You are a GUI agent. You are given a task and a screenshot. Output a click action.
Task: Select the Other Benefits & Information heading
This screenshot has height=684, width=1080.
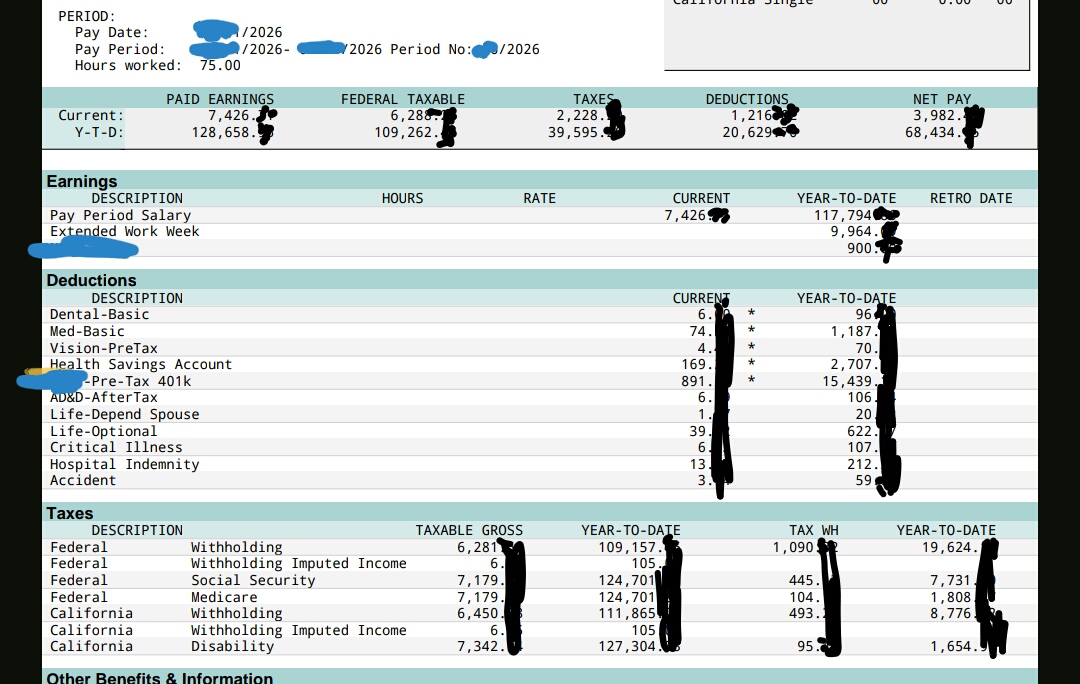pos(159,678)
